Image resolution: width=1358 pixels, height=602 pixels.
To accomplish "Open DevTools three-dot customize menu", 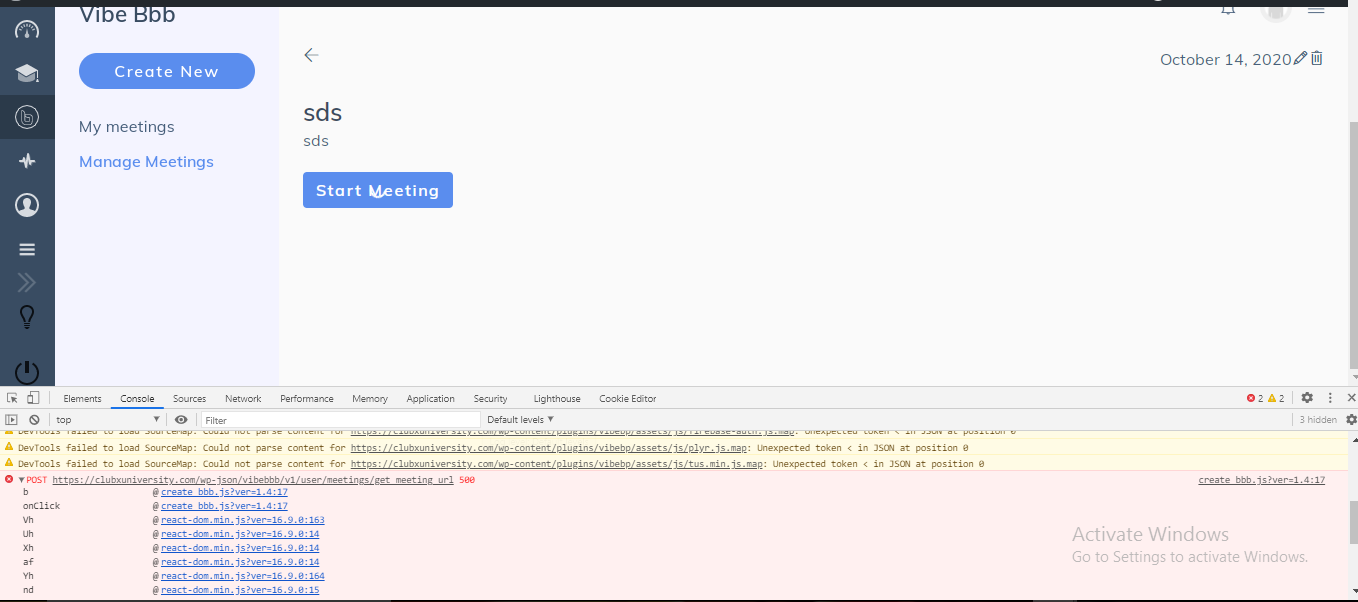I will [1330, 398].
